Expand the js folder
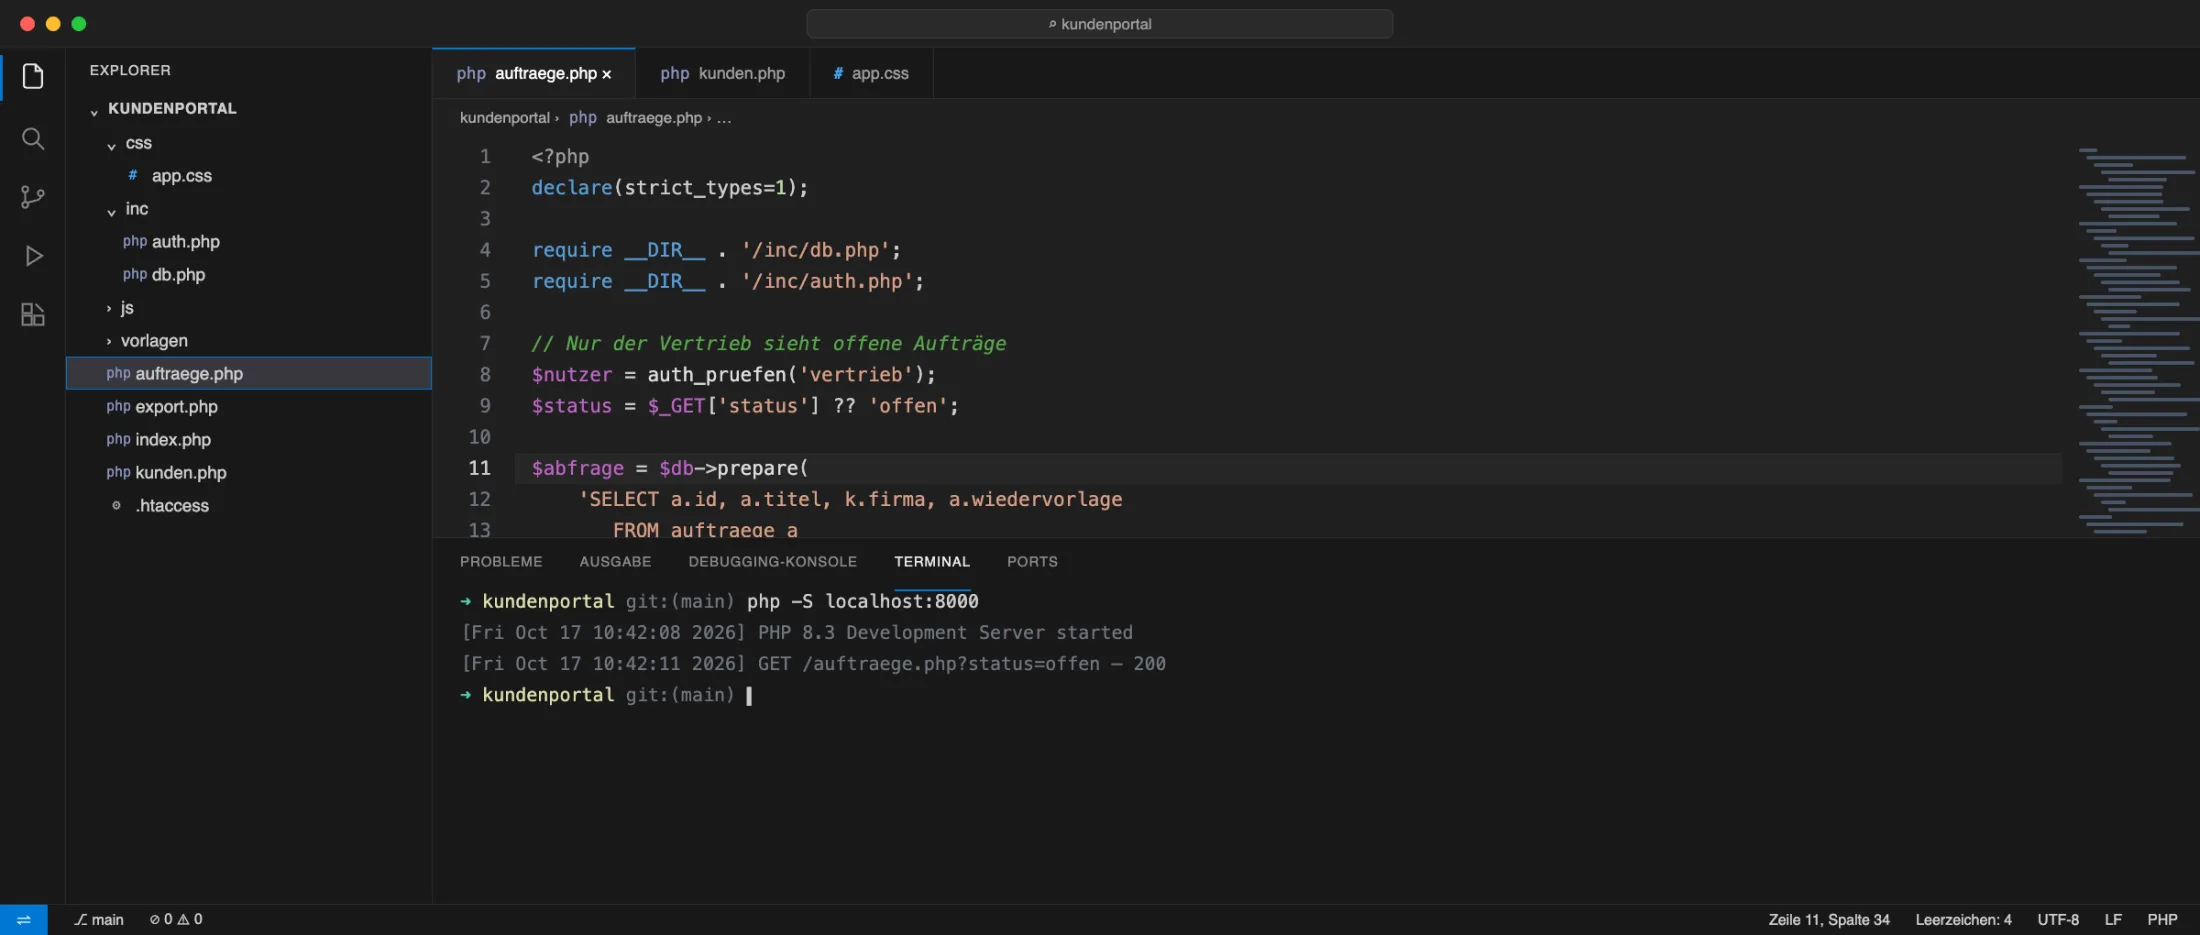The width and height of the screenshot is (2200, 935). 109,308
